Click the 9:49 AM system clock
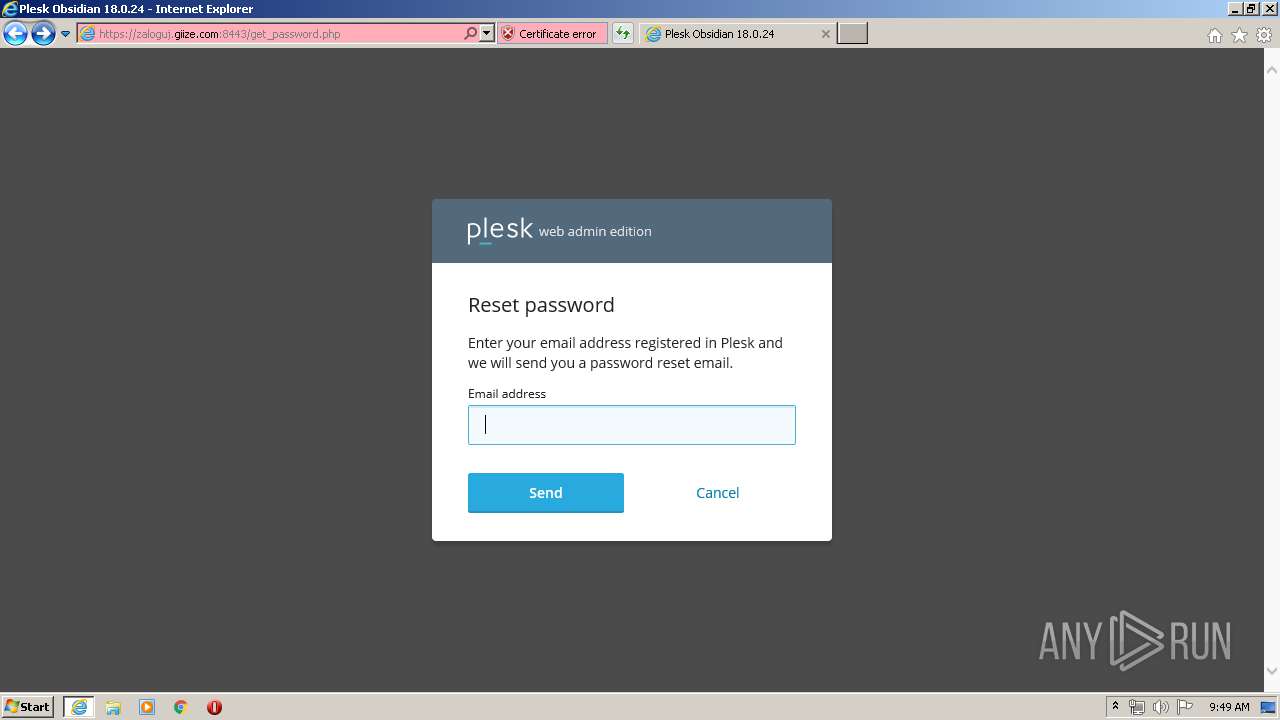Image resolution: width=1280 pixels, height=720 pixels. tap(1229, 707)
